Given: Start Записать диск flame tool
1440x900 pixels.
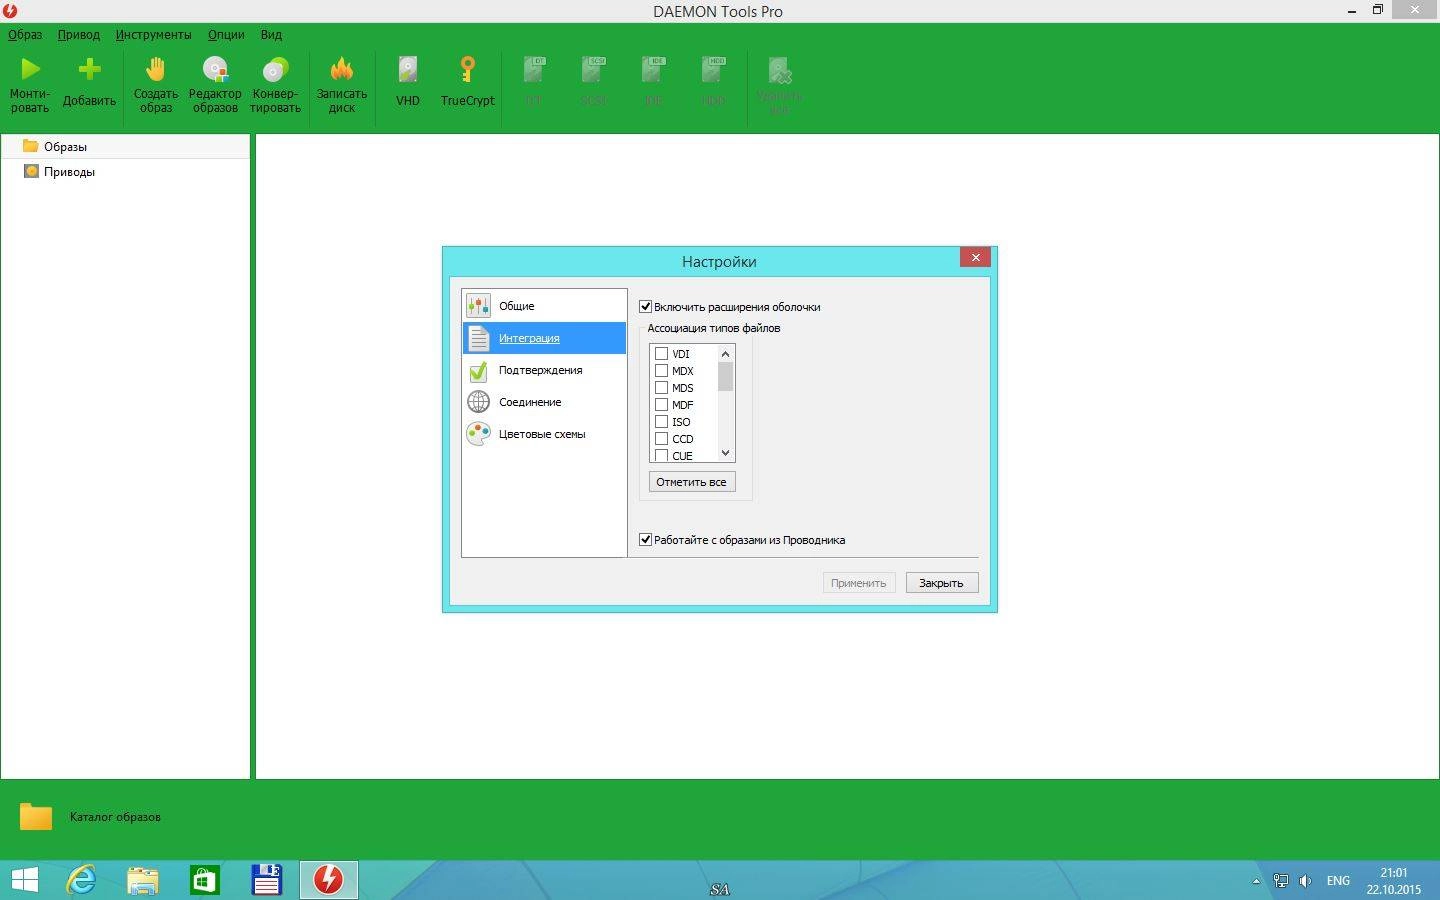Looking at the screenshot, I should (x=341, y=69).
